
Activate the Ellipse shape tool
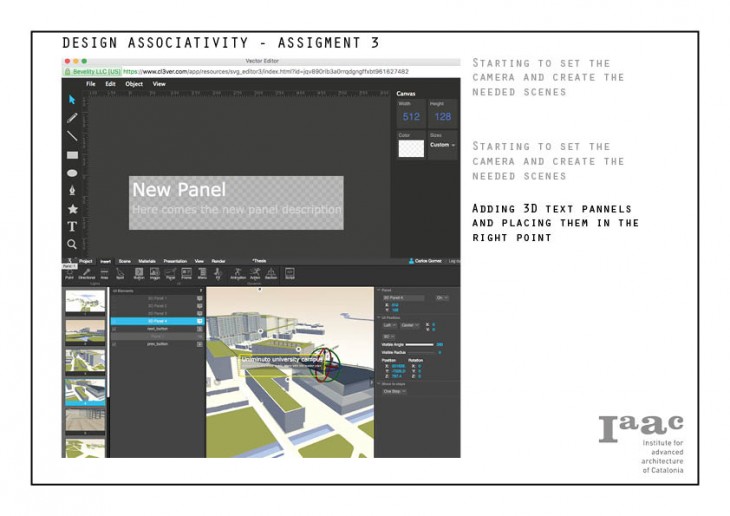point(72,173)
